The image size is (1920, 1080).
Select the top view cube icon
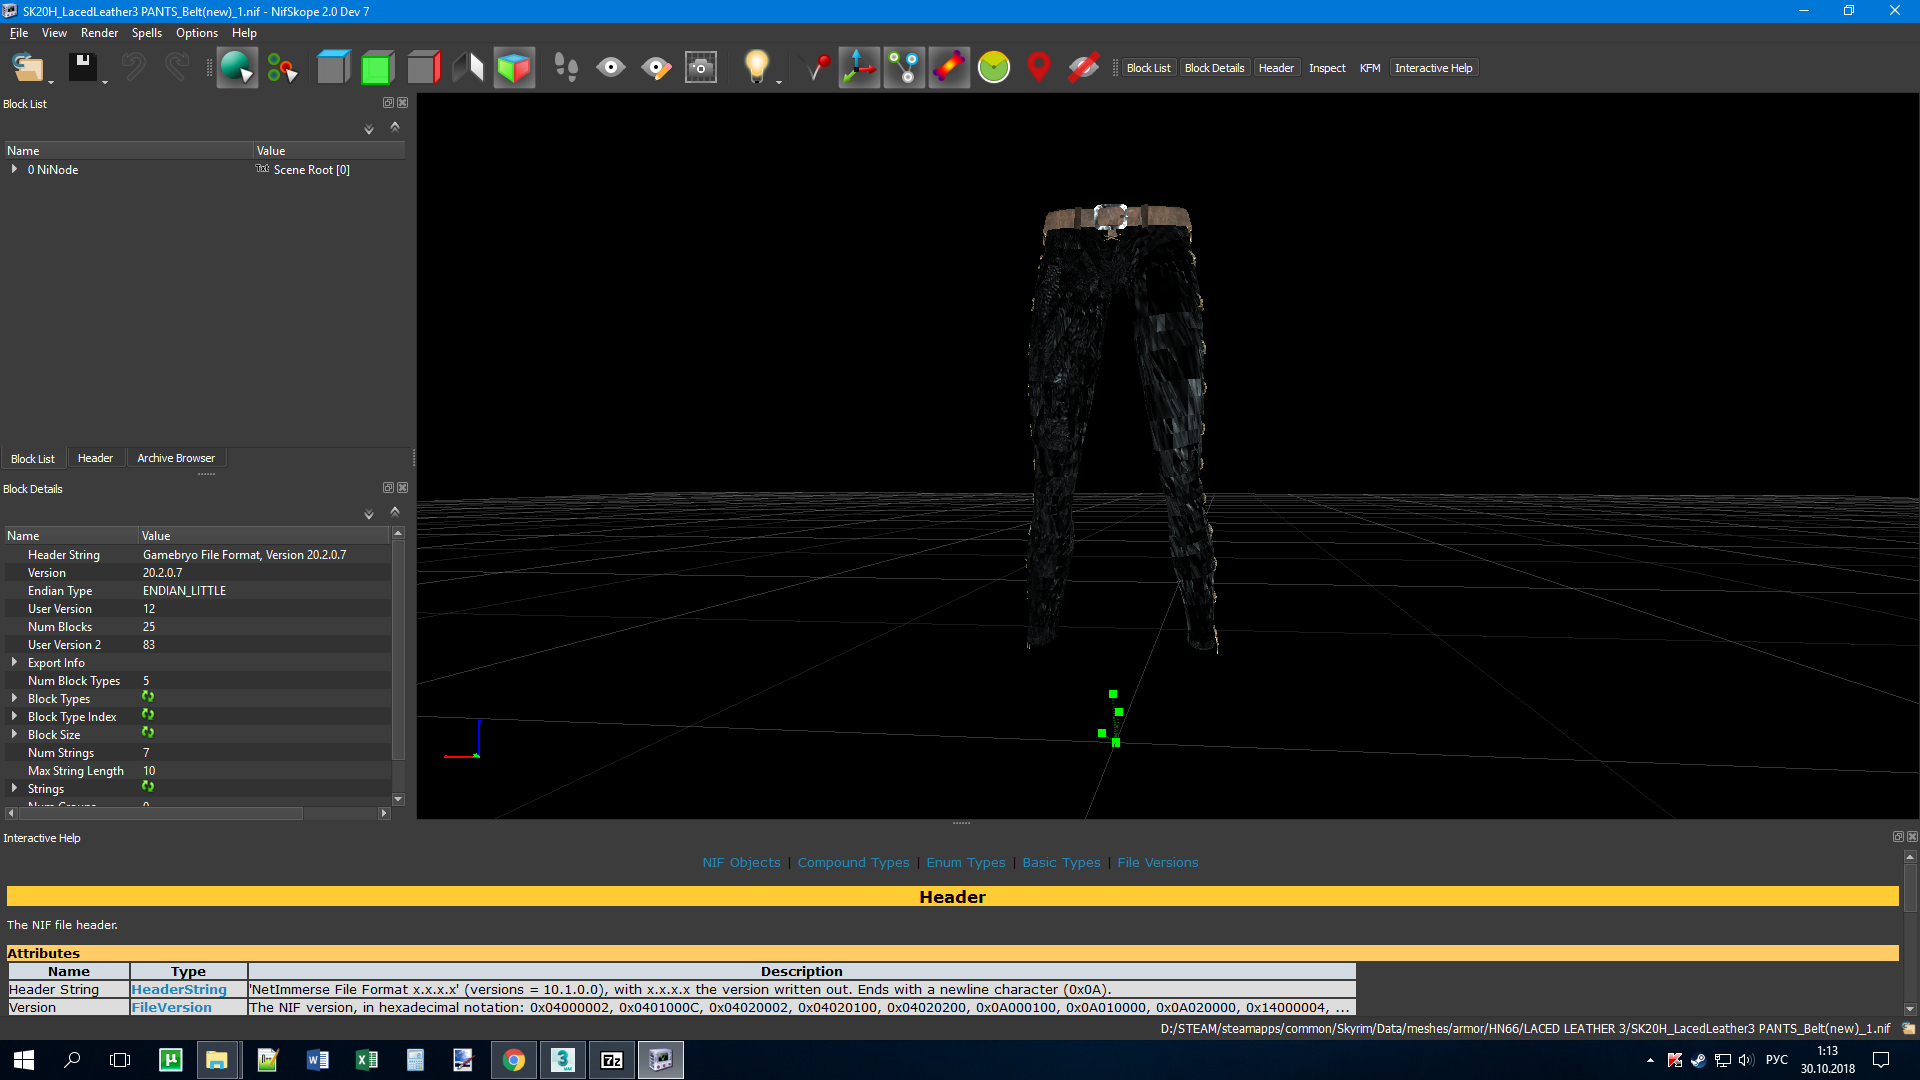(332, 67)
